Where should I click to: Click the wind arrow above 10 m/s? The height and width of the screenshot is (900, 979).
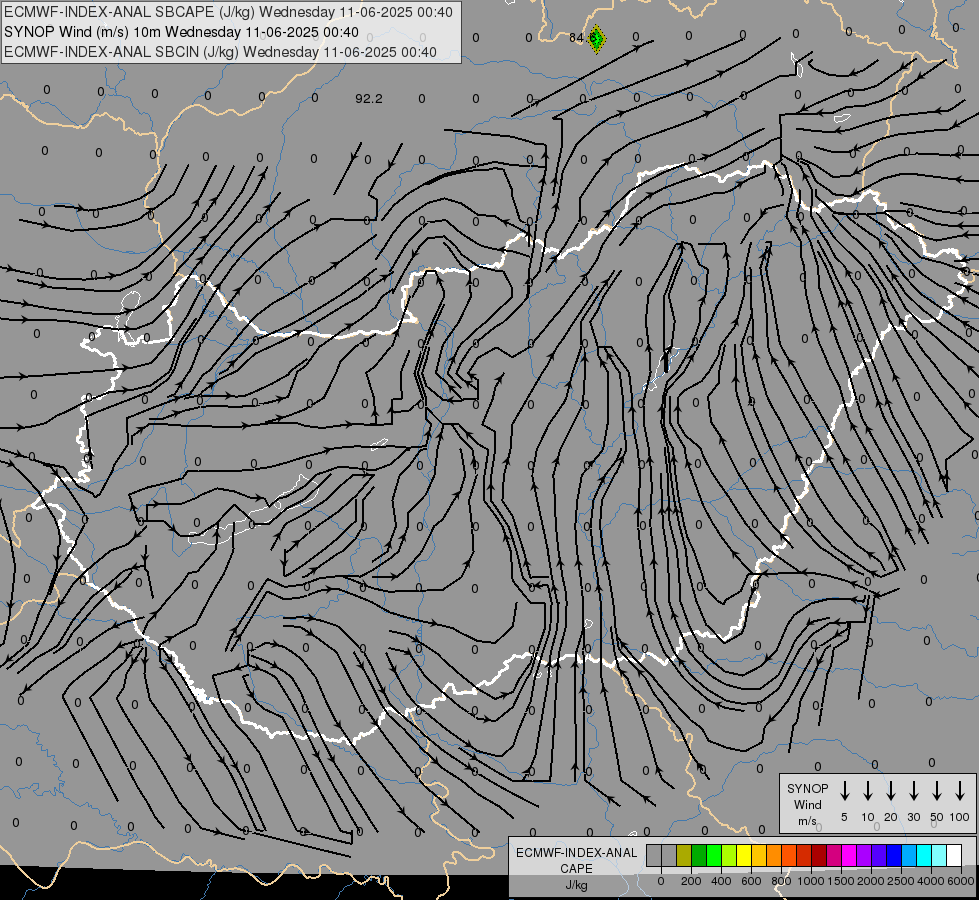(x=868, y=791)
